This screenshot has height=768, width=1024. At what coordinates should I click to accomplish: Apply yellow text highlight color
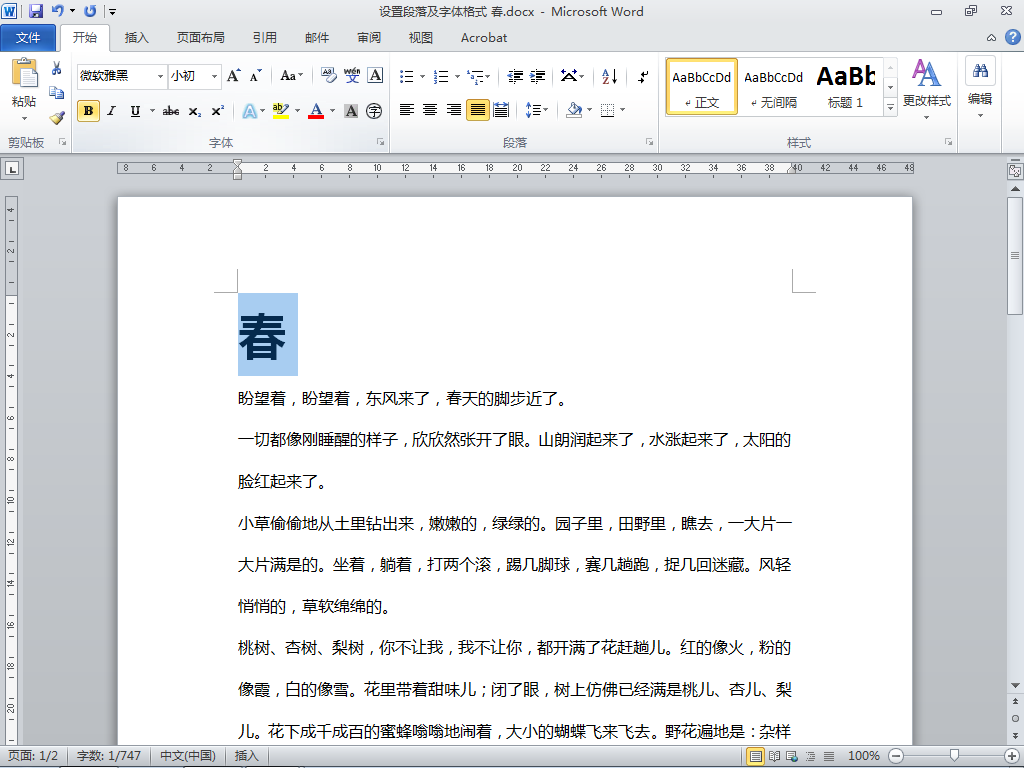coord(281,111)
